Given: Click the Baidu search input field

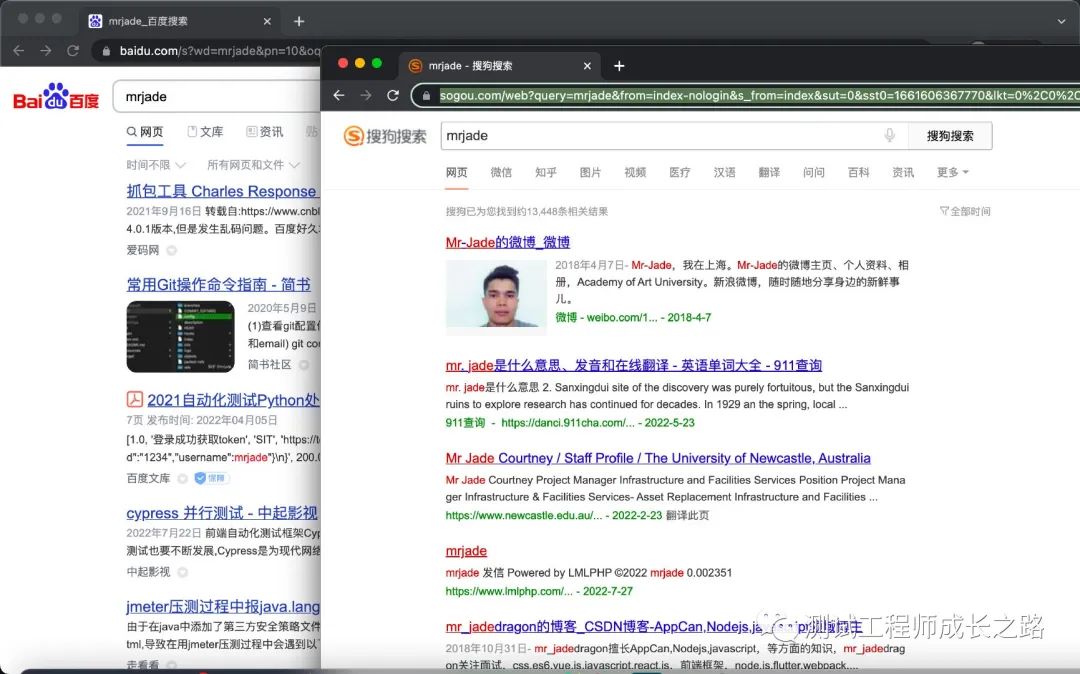Looking at the screenshot, I should [216, 96].
